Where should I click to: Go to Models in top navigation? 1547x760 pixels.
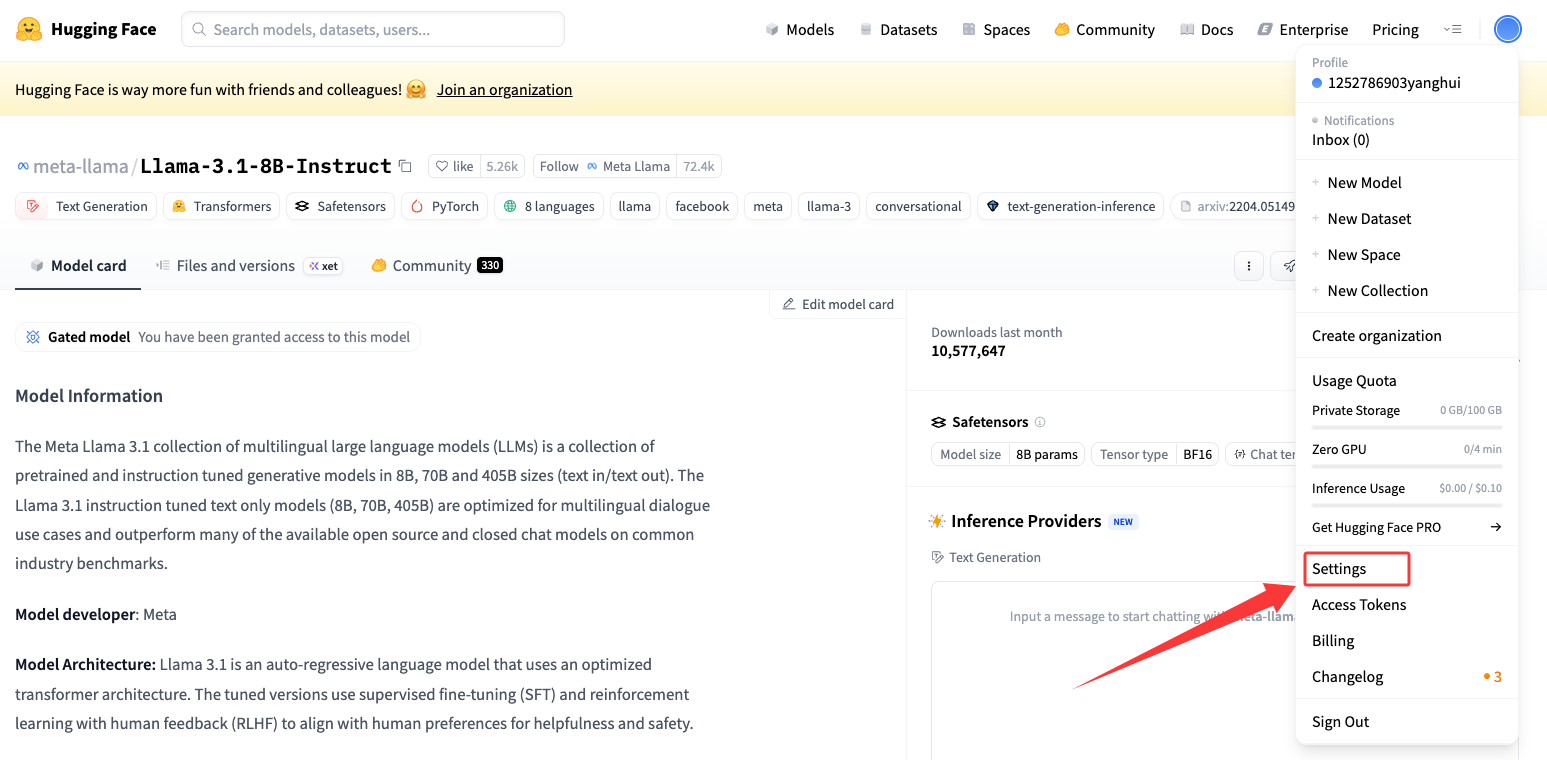[799, 30]
